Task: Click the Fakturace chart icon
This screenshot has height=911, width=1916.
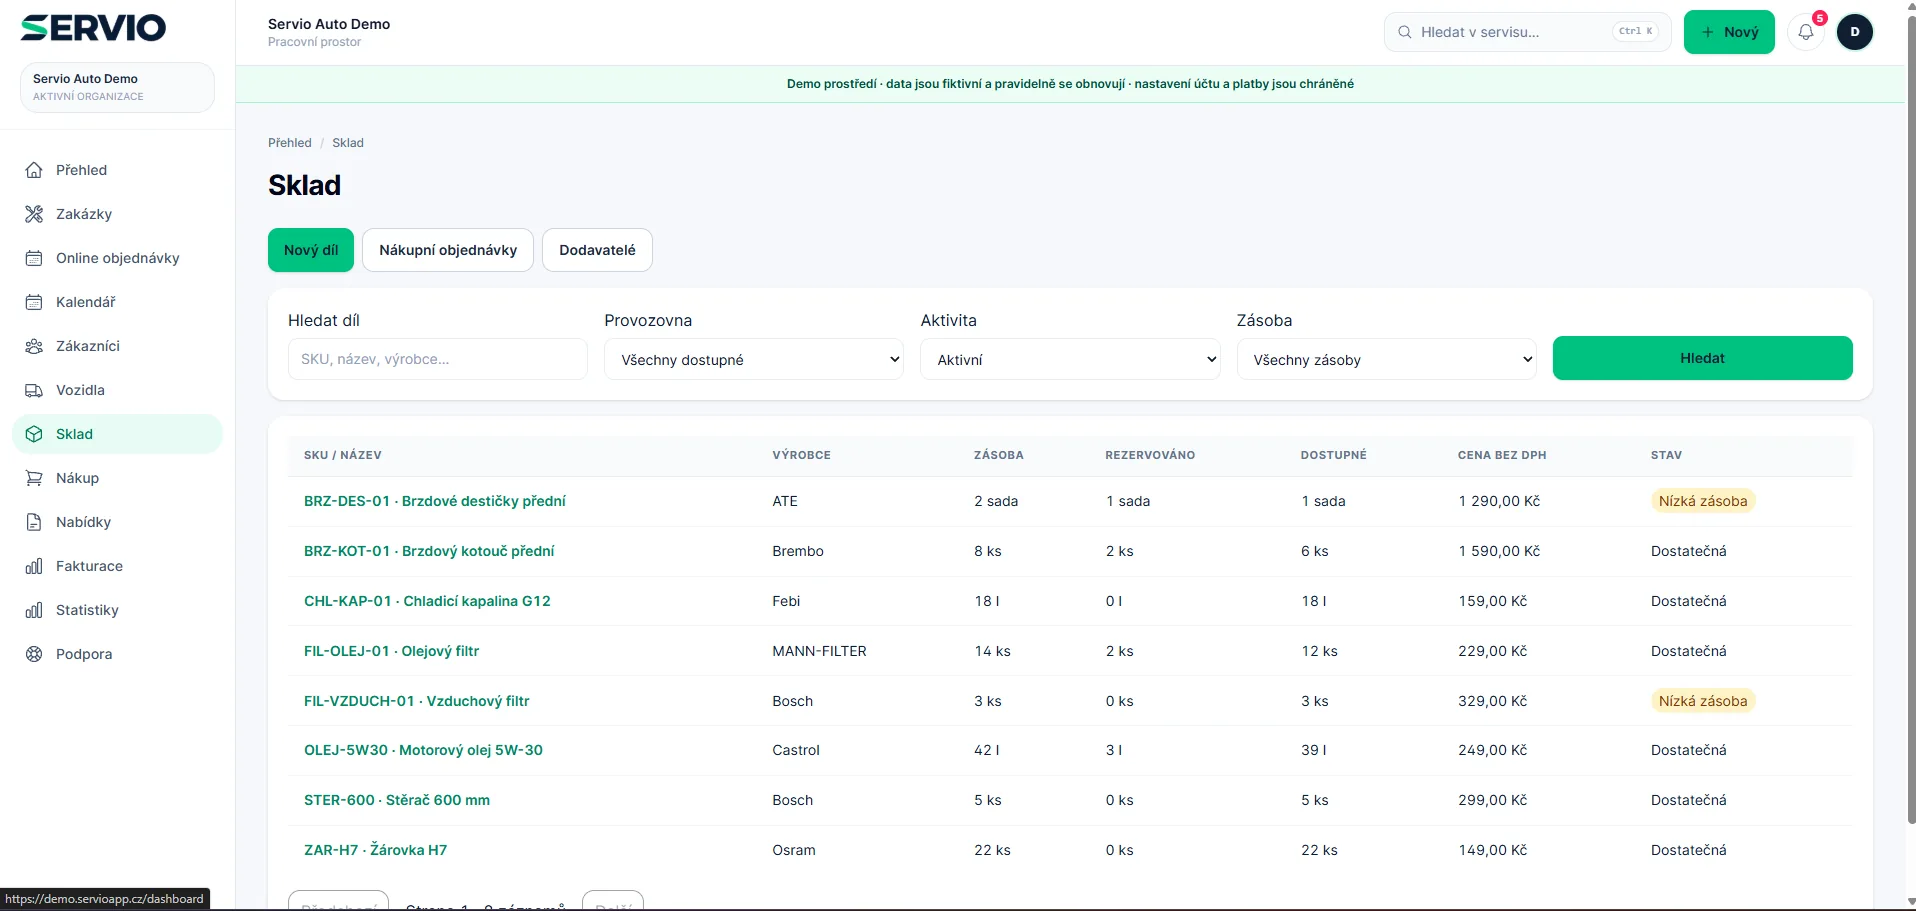Action: pos(34,566)
